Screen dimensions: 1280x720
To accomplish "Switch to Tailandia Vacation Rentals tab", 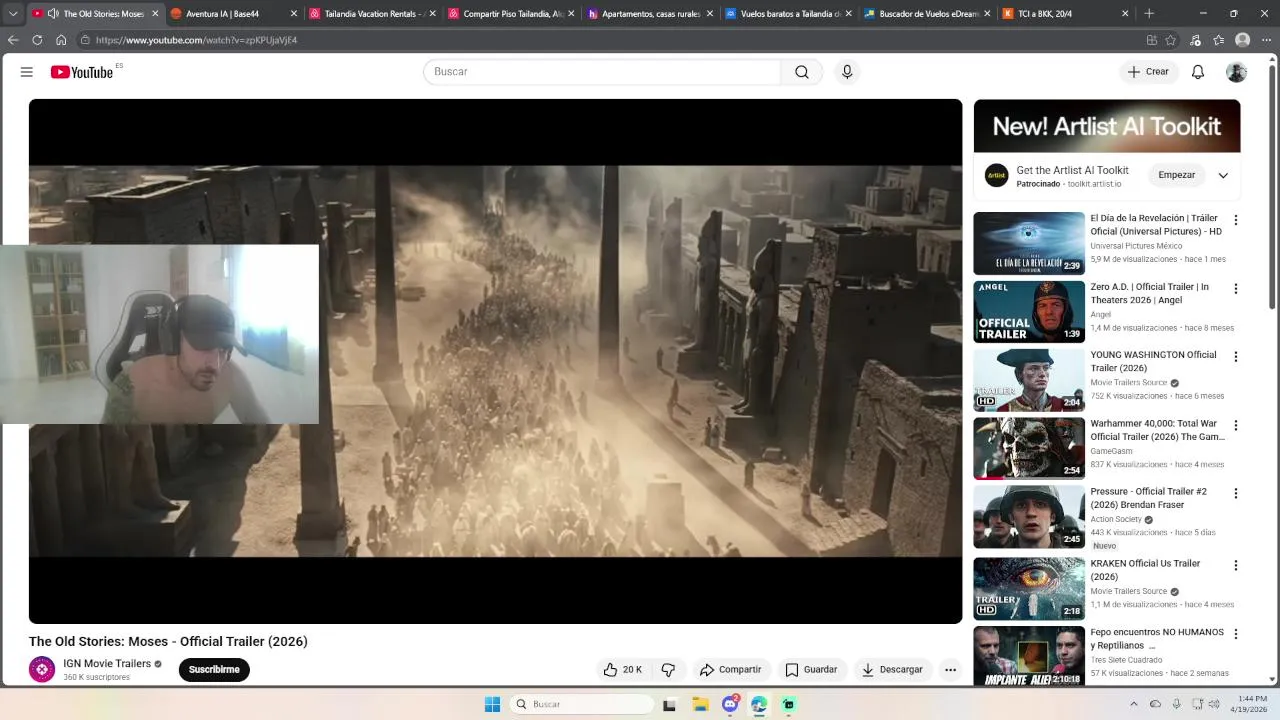I will coord(373,14).
